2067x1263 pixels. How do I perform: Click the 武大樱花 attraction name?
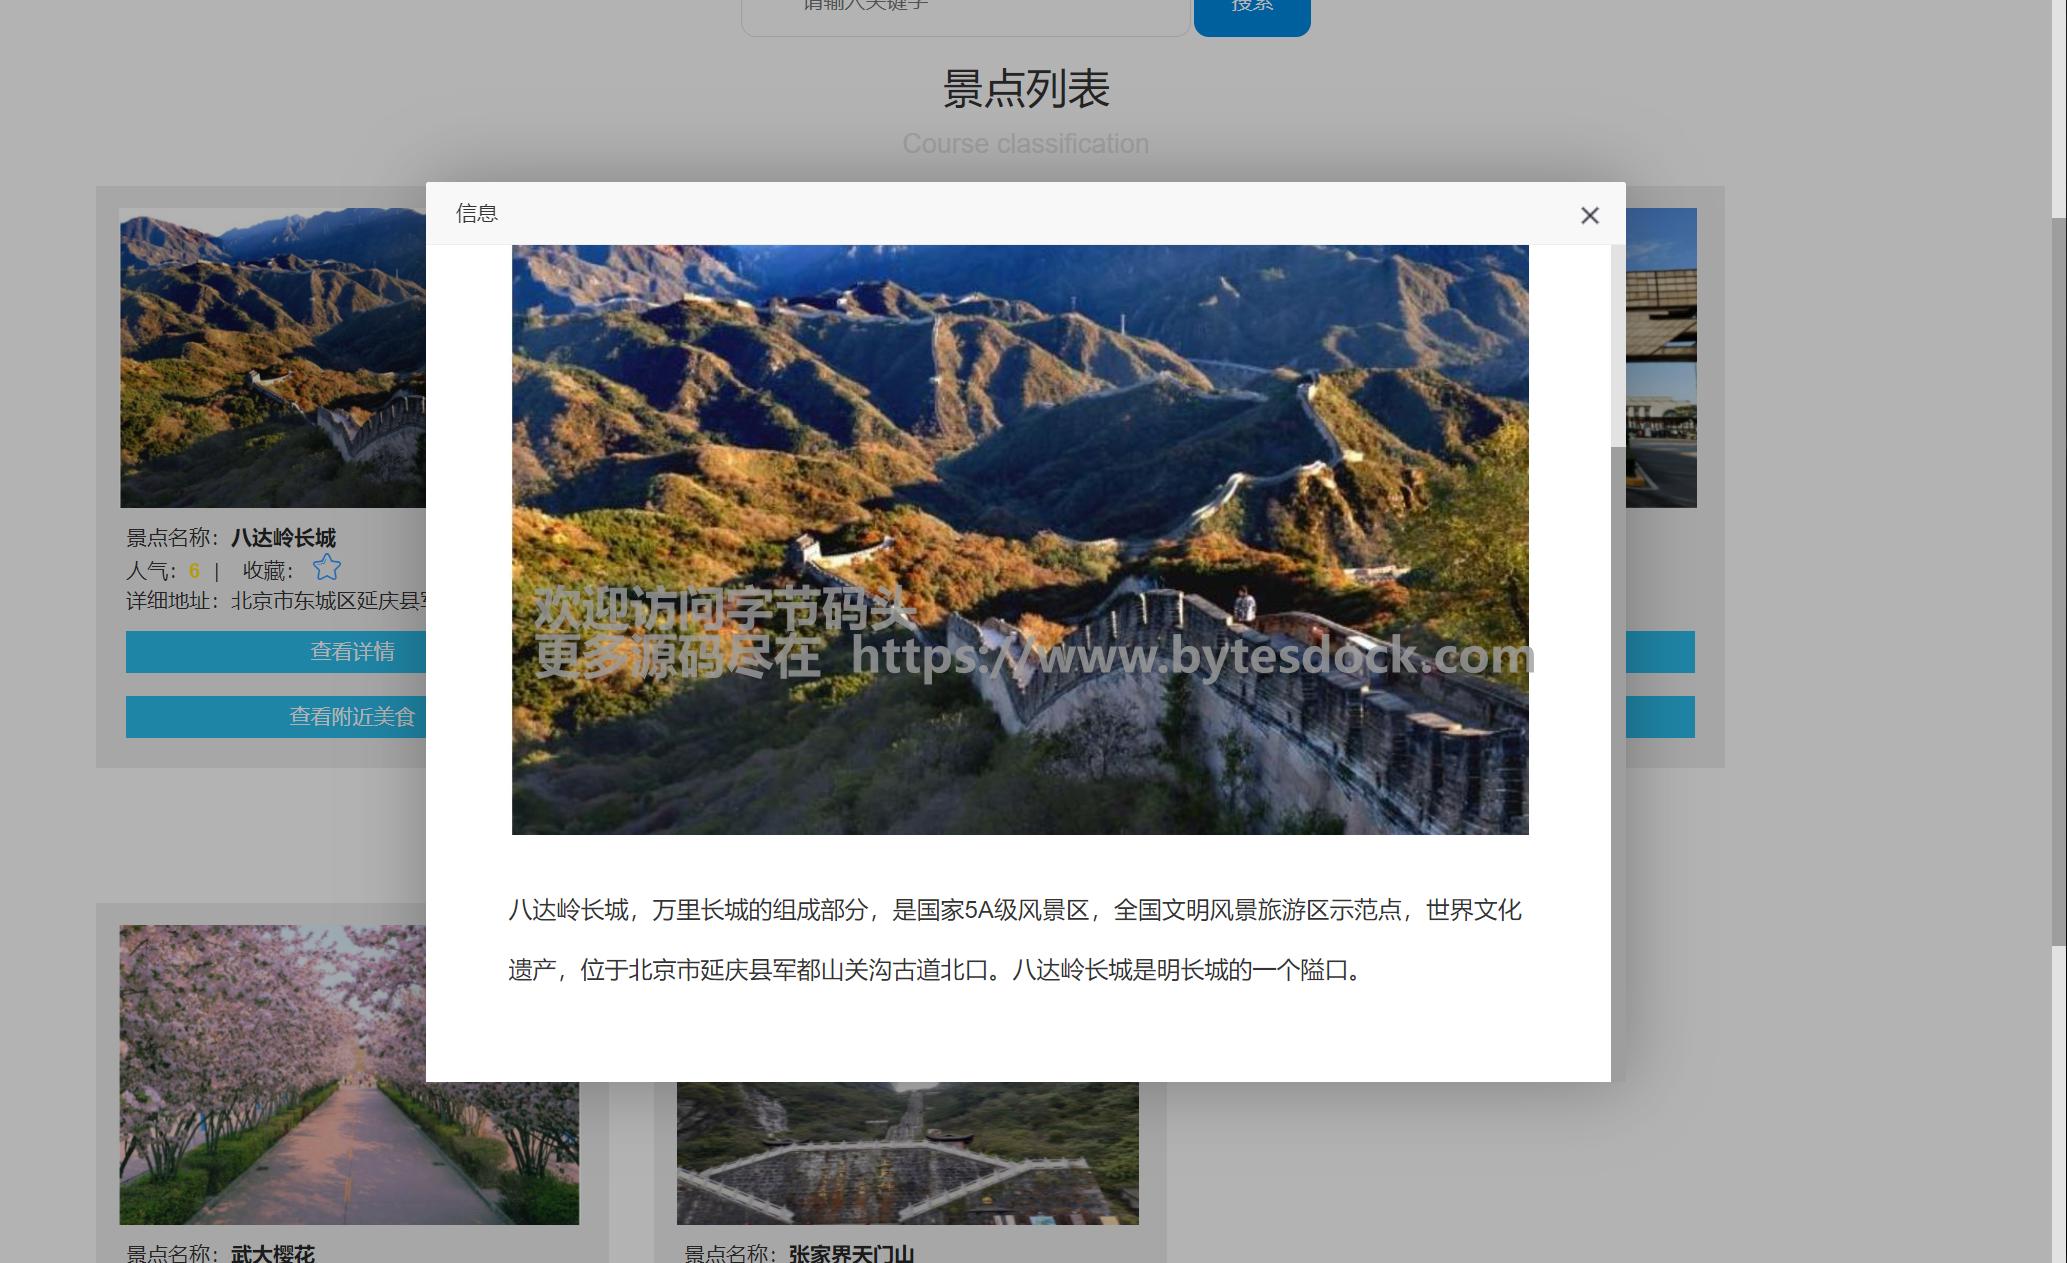[x=272, y=1253]
